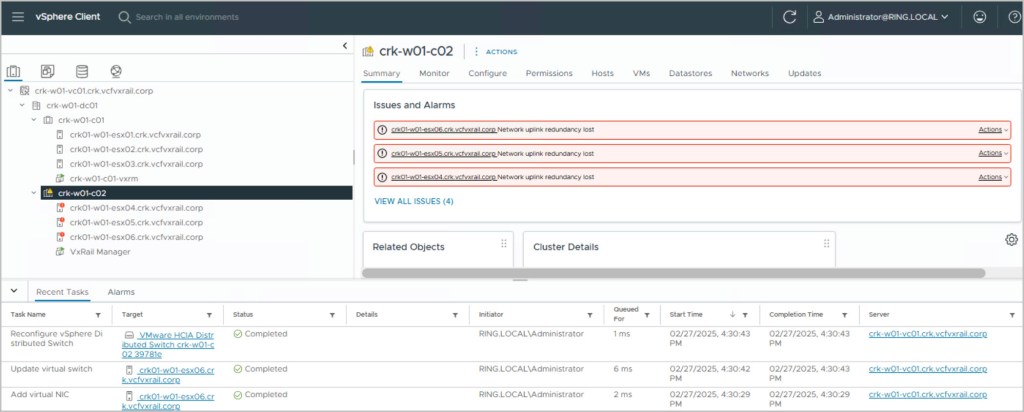Open the hamburger navigation menu
Viewport: 1024px width, 412px height.
tap(18, 17)
